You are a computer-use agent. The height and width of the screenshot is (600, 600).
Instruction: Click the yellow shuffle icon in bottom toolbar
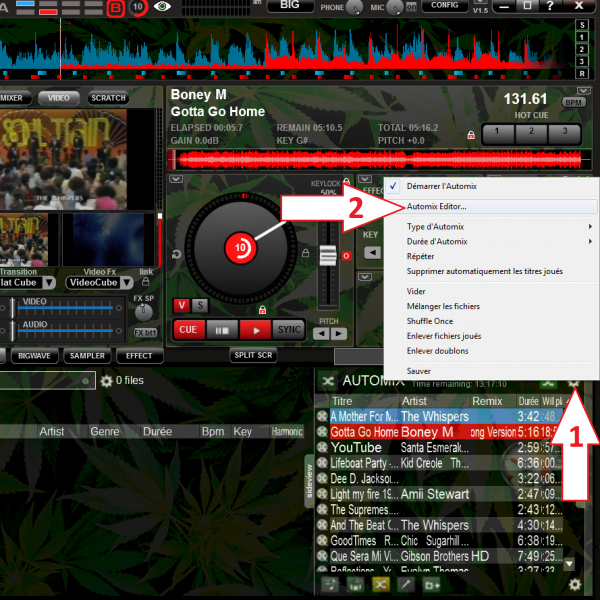[380, 584]
